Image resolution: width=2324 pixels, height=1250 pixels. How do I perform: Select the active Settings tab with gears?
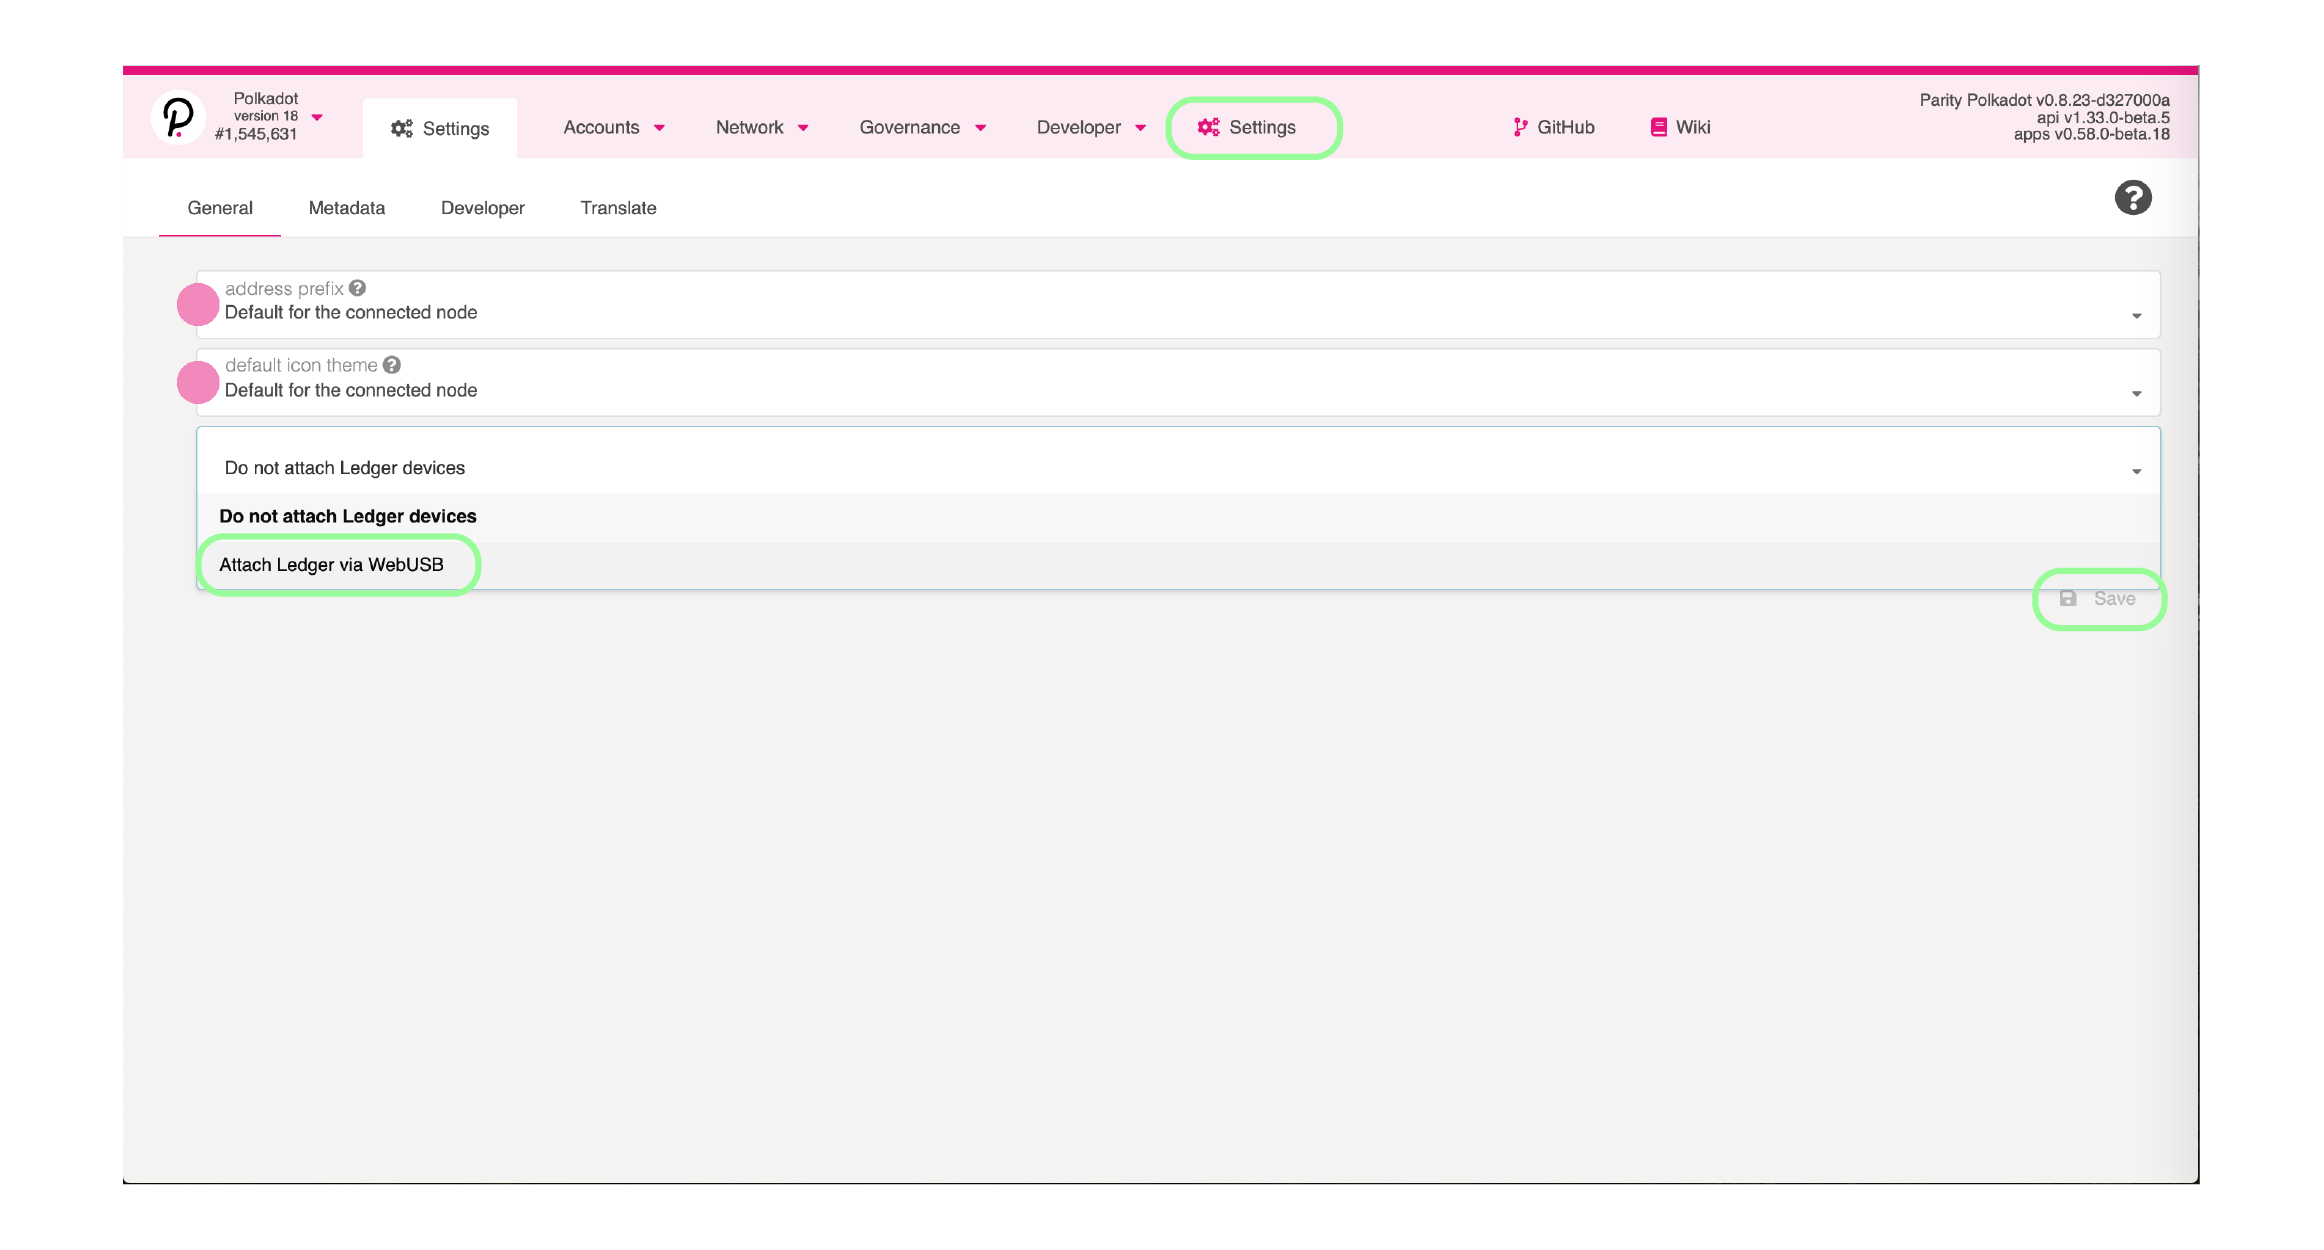[x=440, y=128]
